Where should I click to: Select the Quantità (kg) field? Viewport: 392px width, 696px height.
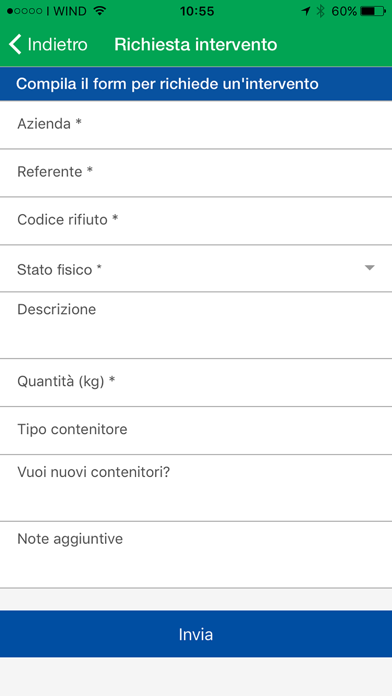click(196, 383)
